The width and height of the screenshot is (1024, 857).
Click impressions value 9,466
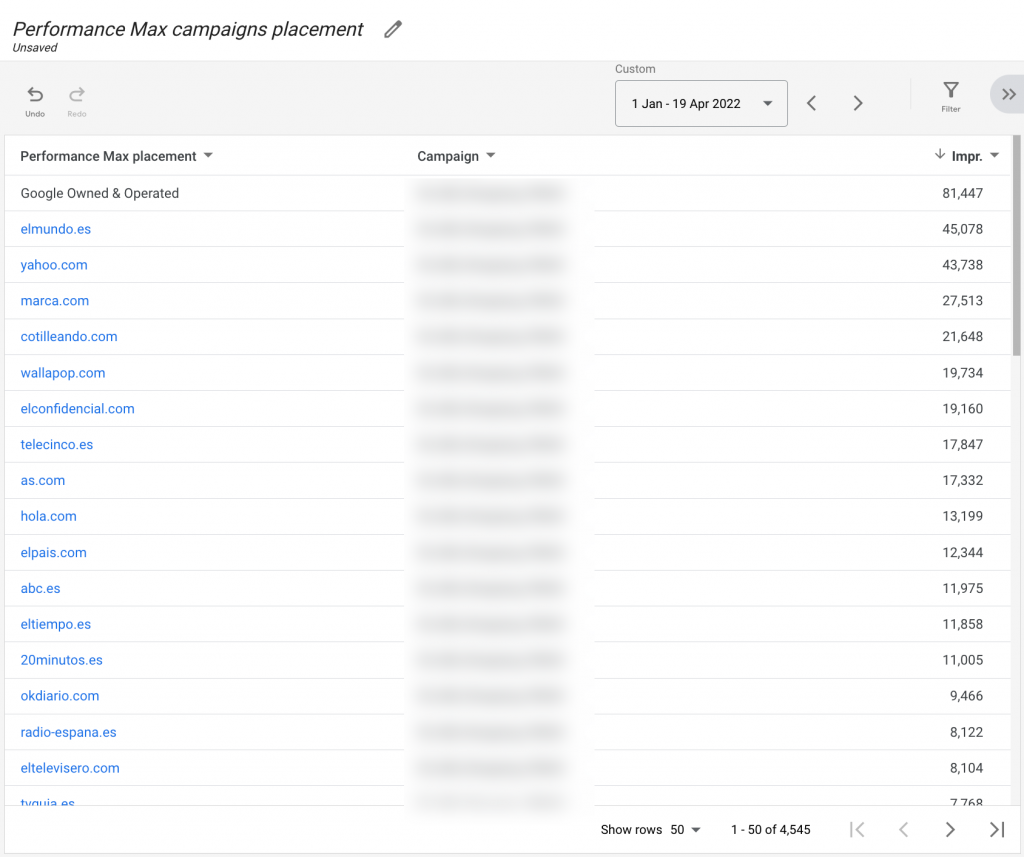point(966,696)
